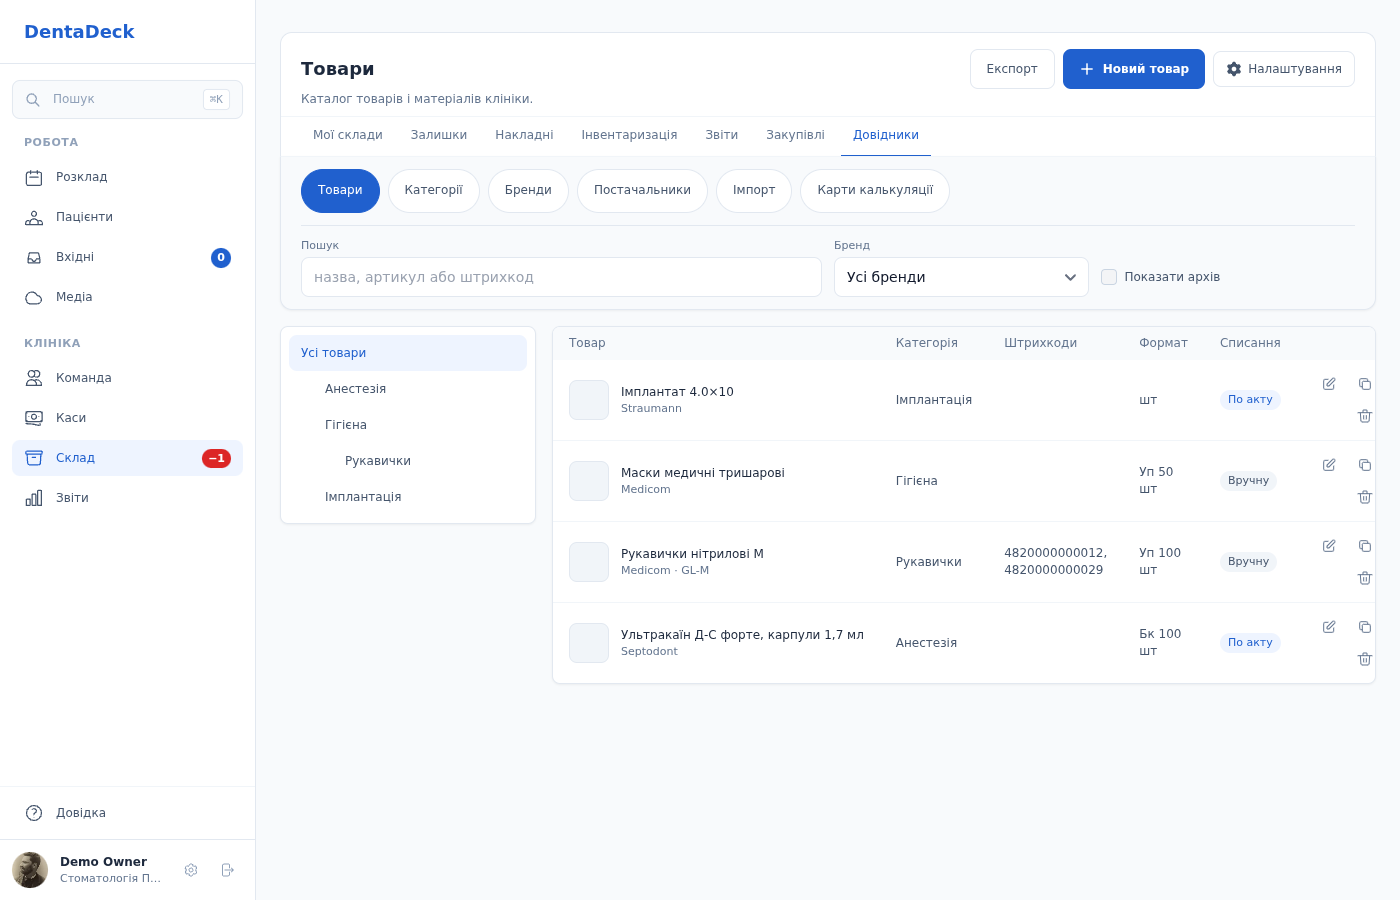
Task: Delete Рукавички нітрилові M via trash icon
Action: (x=1365, y=578)
